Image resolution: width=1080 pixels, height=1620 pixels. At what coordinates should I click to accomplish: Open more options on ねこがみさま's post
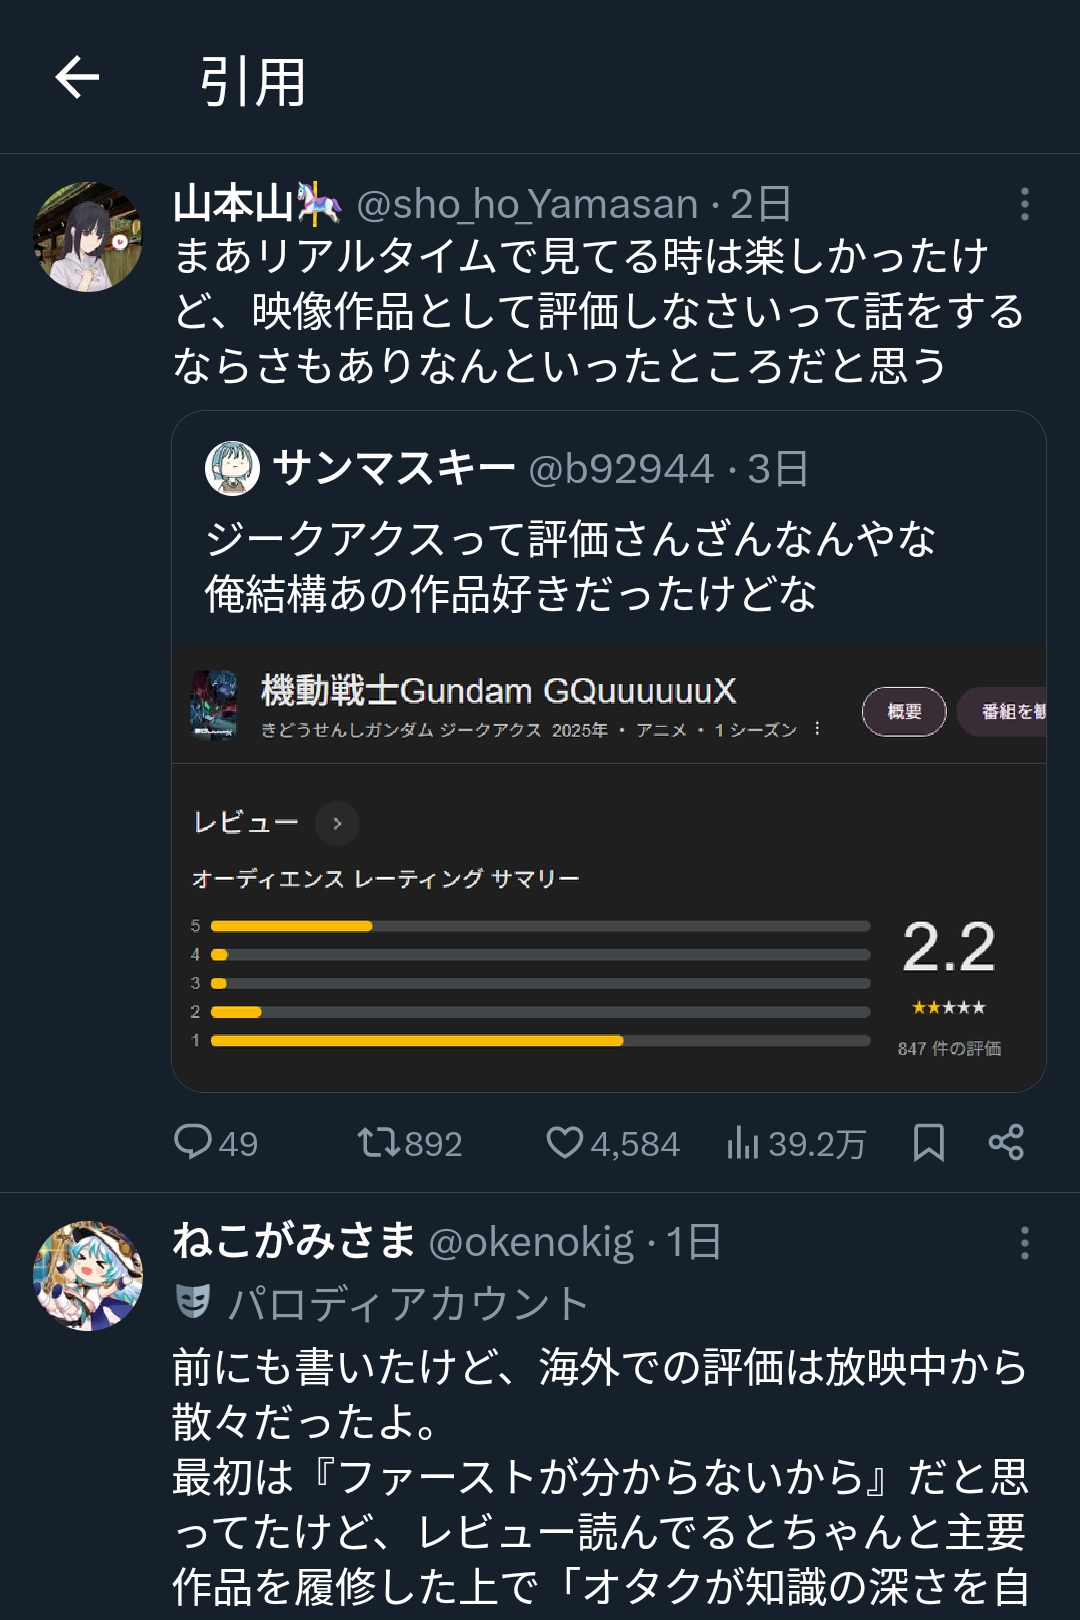pos(1024,1243)
